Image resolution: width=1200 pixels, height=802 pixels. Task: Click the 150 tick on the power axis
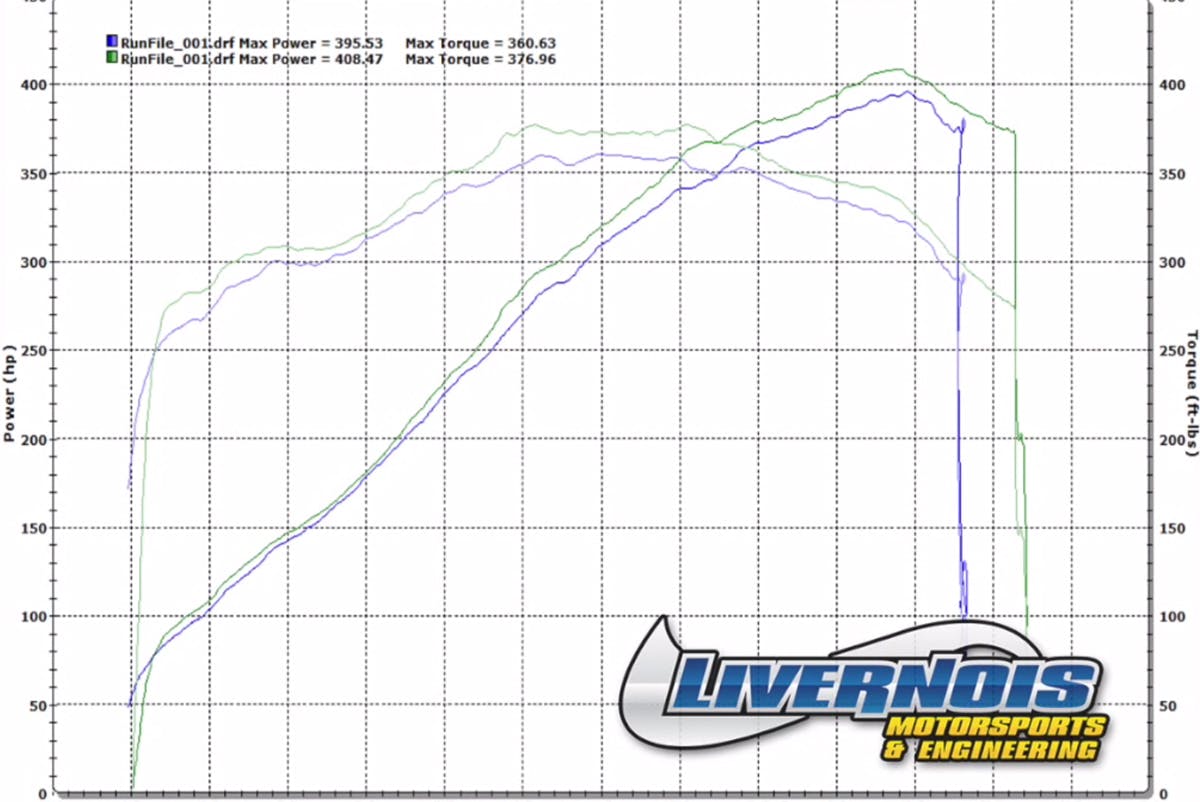click(x=35, y=528)
